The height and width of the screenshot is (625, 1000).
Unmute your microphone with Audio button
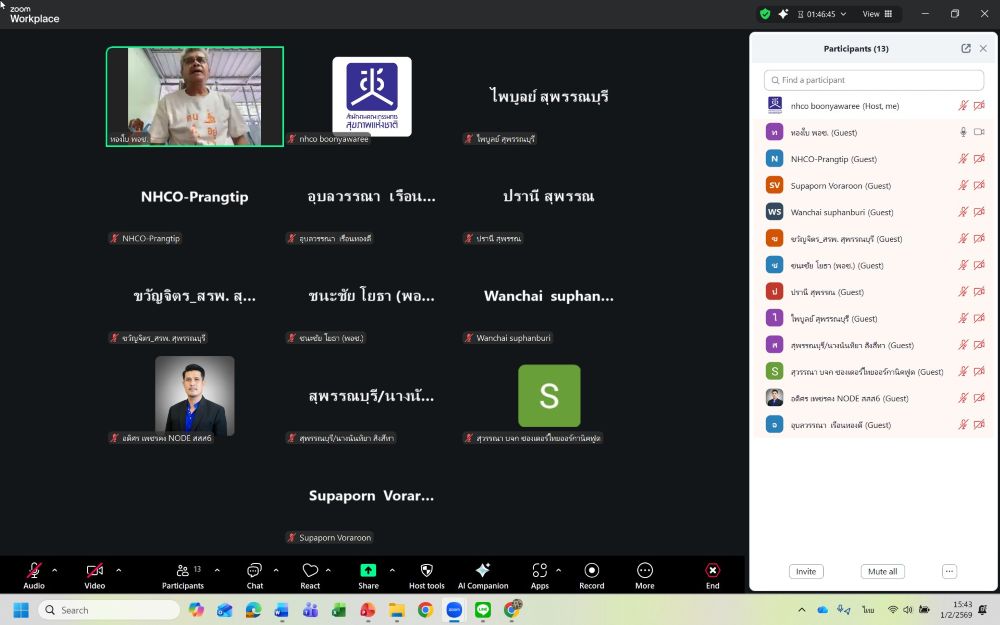click(34, 570)
